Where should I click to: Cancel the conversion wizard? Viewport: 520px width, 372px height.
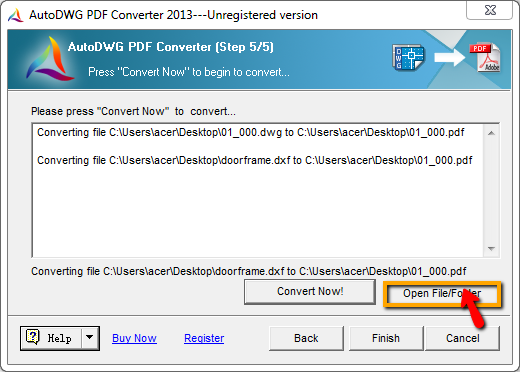coord(463,338)
